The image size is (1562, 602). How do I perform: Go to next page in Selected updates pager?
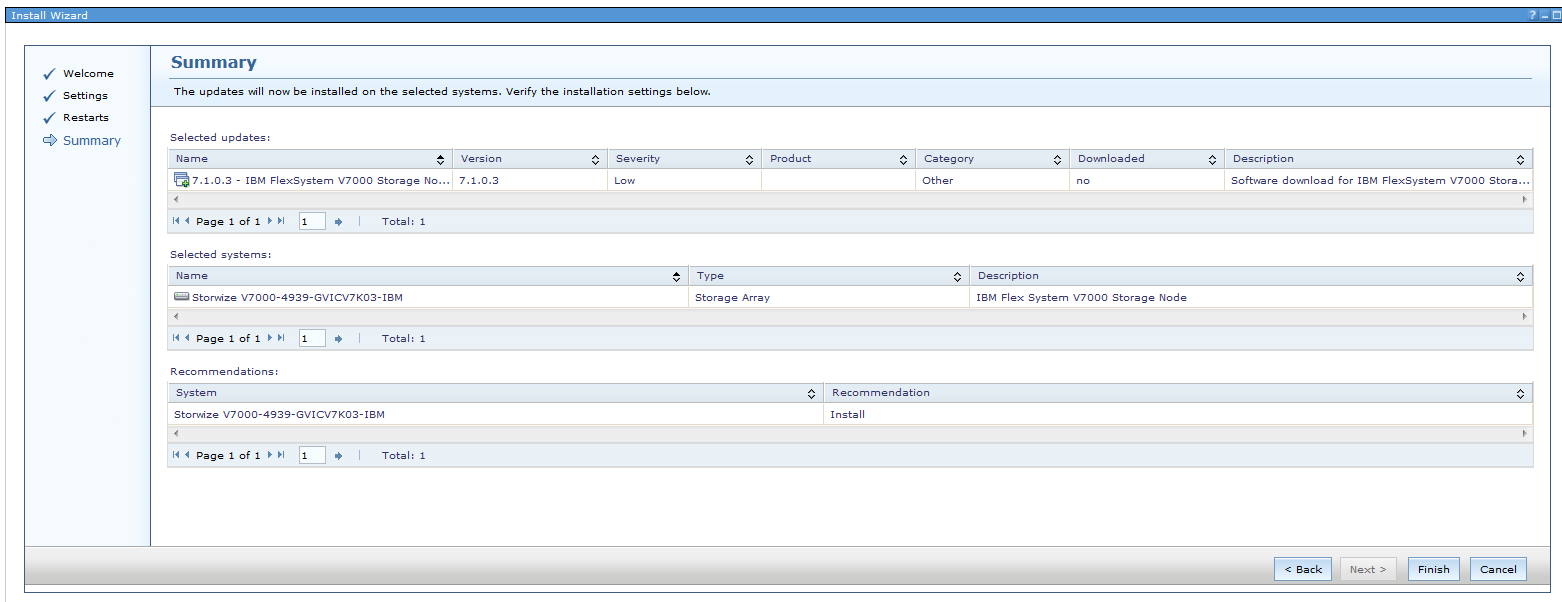(270, 221)
